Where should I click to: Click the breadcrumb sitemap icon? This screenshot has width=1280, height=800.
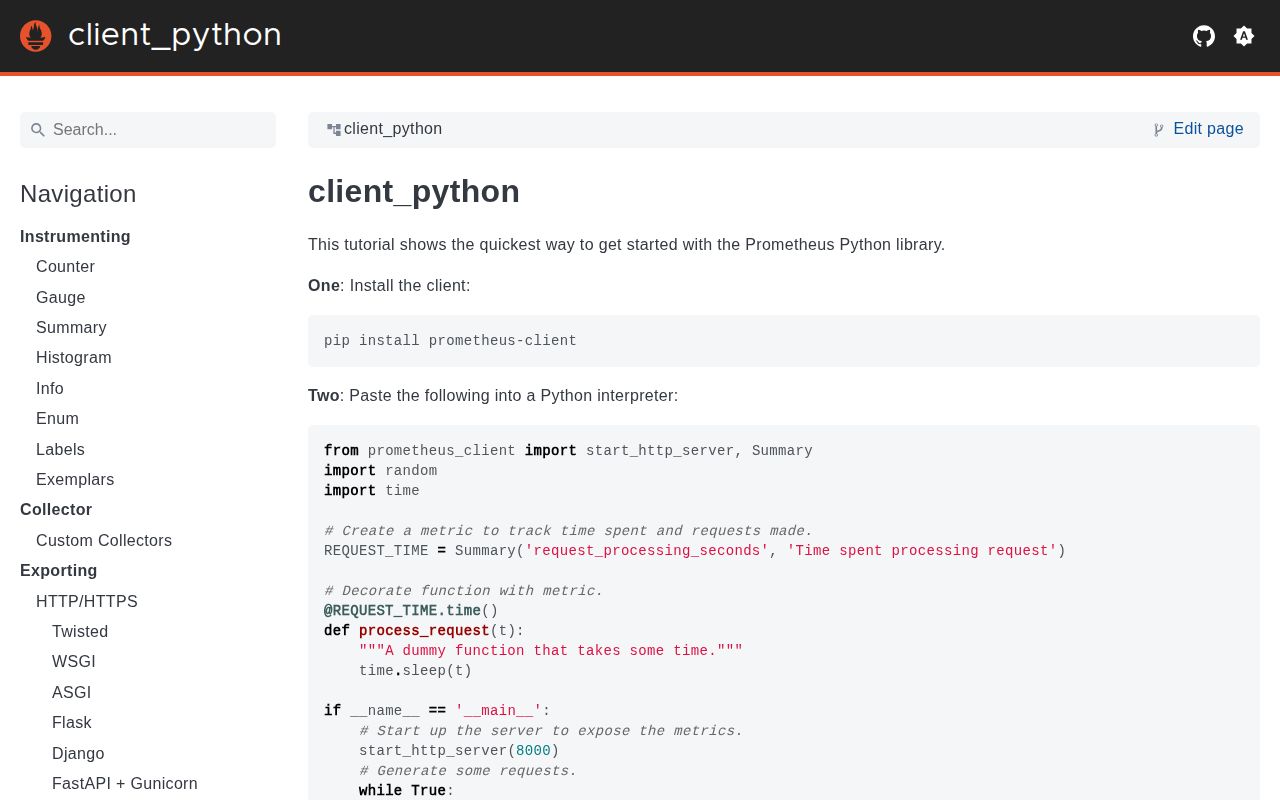334,129
